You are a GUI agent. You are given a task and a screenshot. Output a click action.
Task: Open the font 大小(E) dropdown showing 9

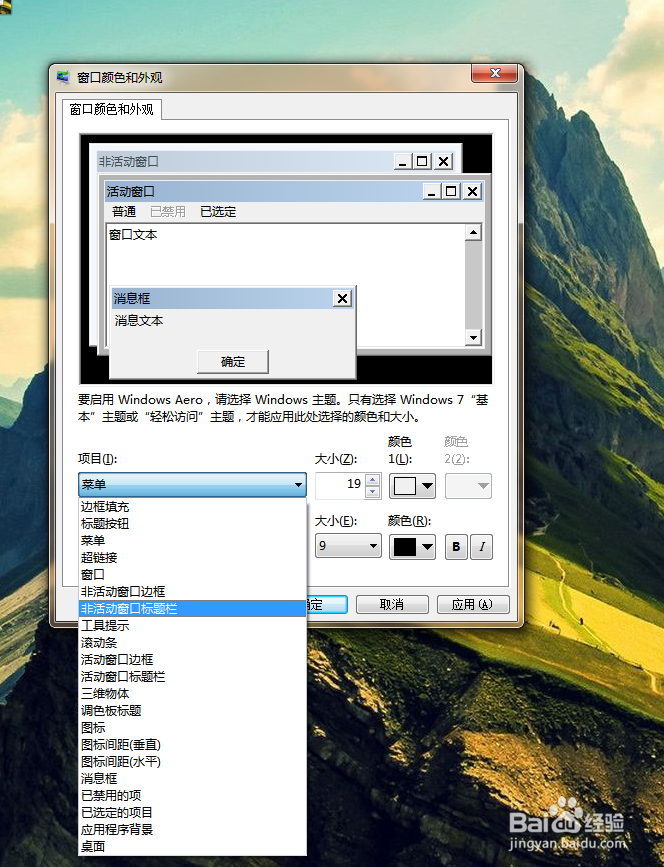pyautogui.click(x=348, y=546)
